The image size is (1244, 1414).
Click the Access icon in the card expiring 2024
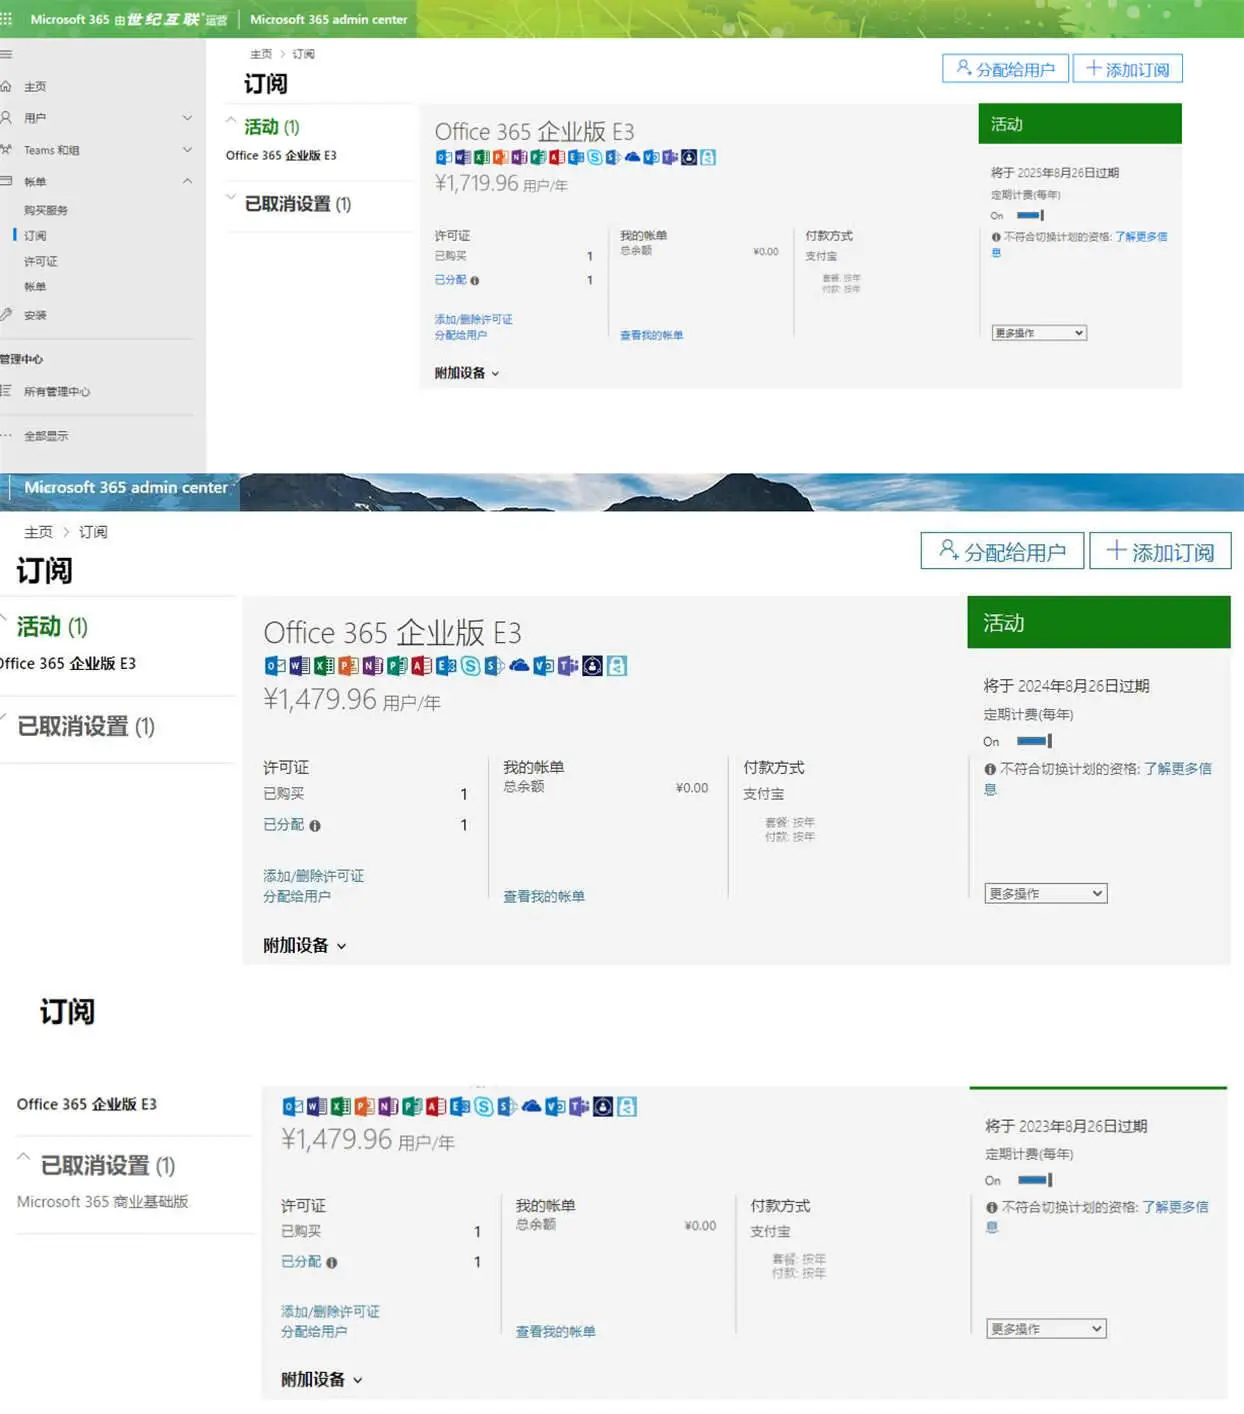pos(421,665)
